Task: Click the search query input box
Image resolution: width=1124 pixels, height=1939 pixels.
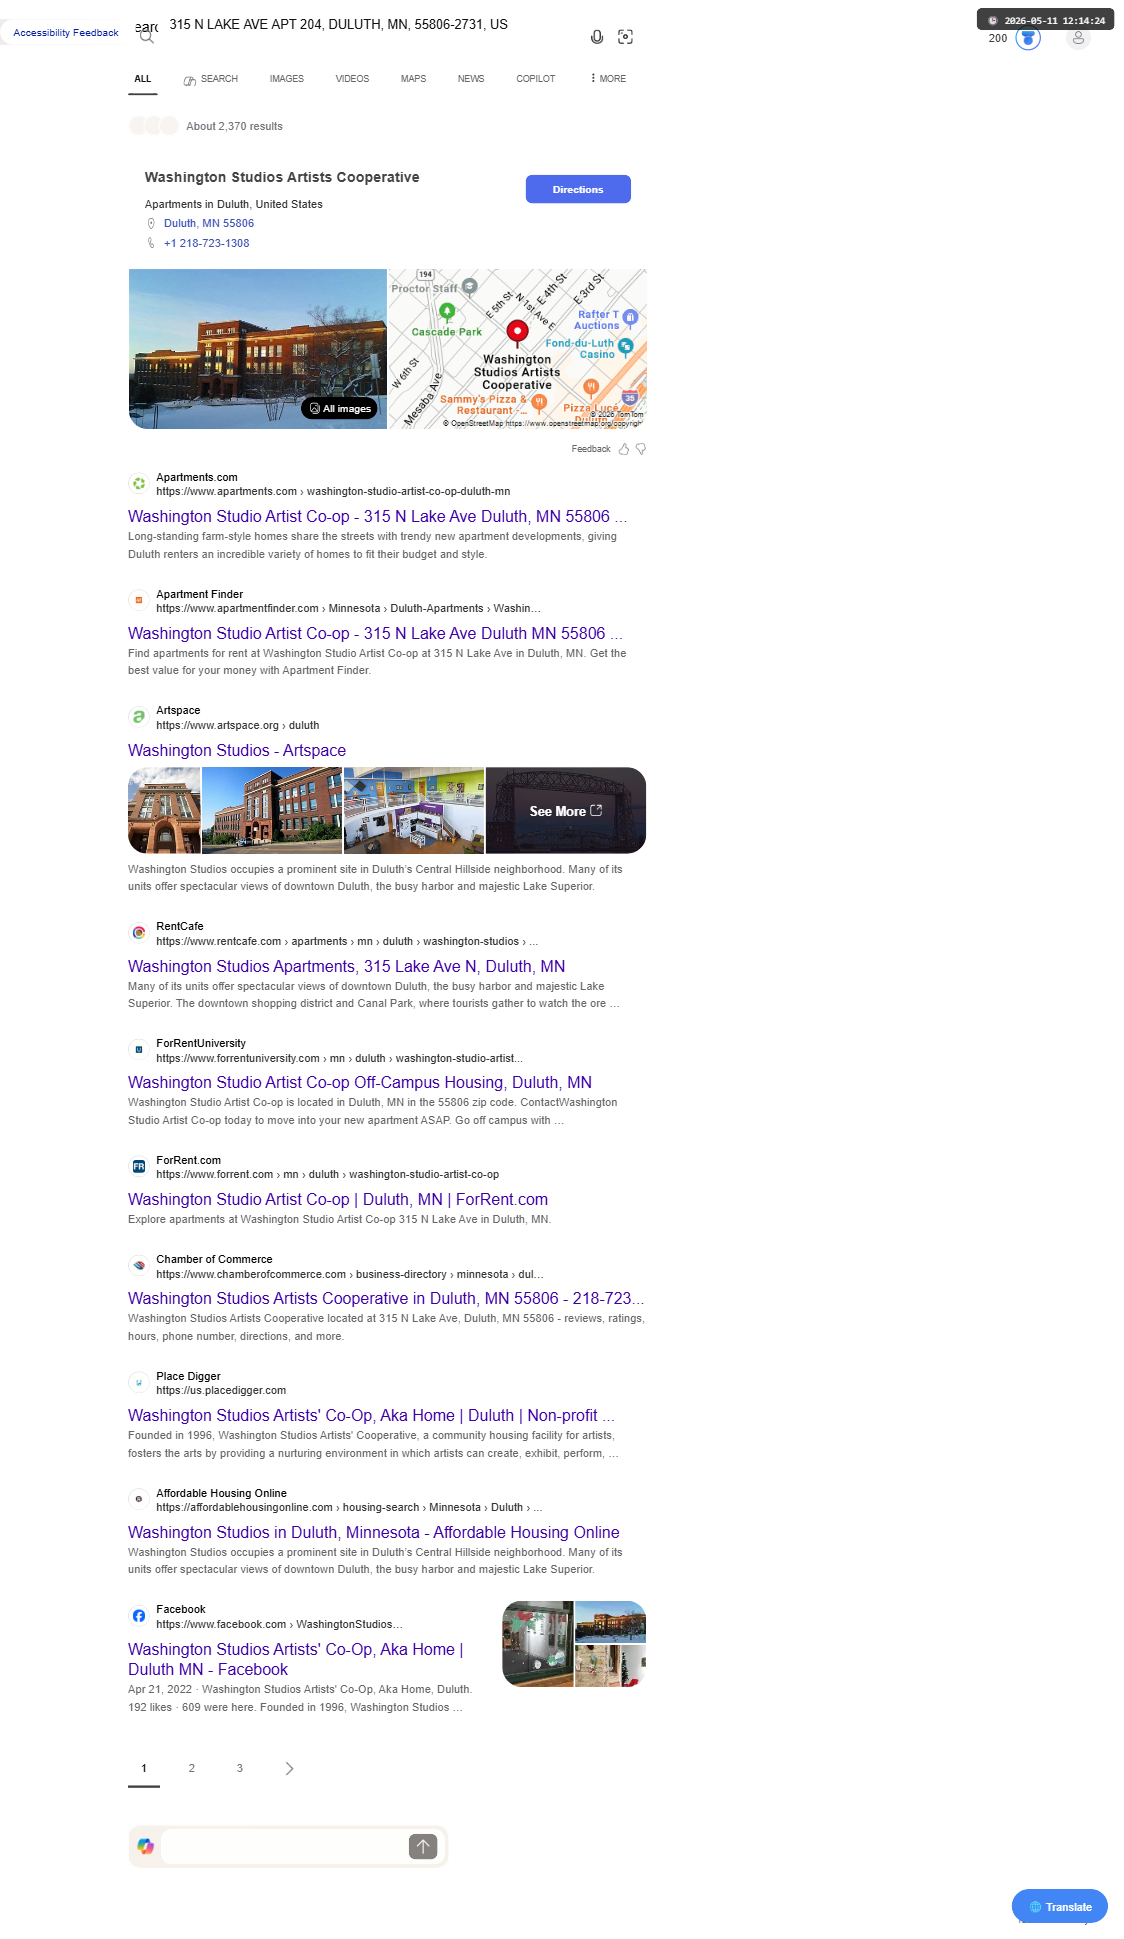Action: pos(370,25)
